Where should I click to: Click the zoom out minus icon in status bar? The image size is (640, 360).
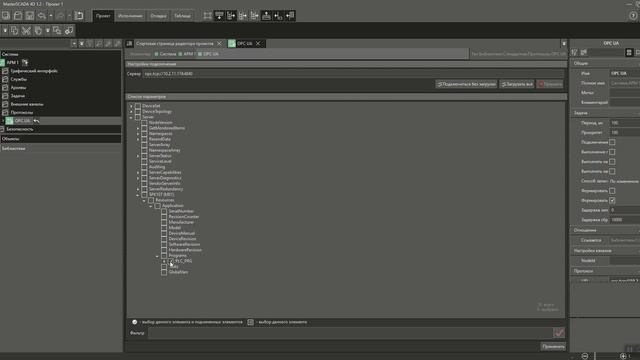[585, 356]
